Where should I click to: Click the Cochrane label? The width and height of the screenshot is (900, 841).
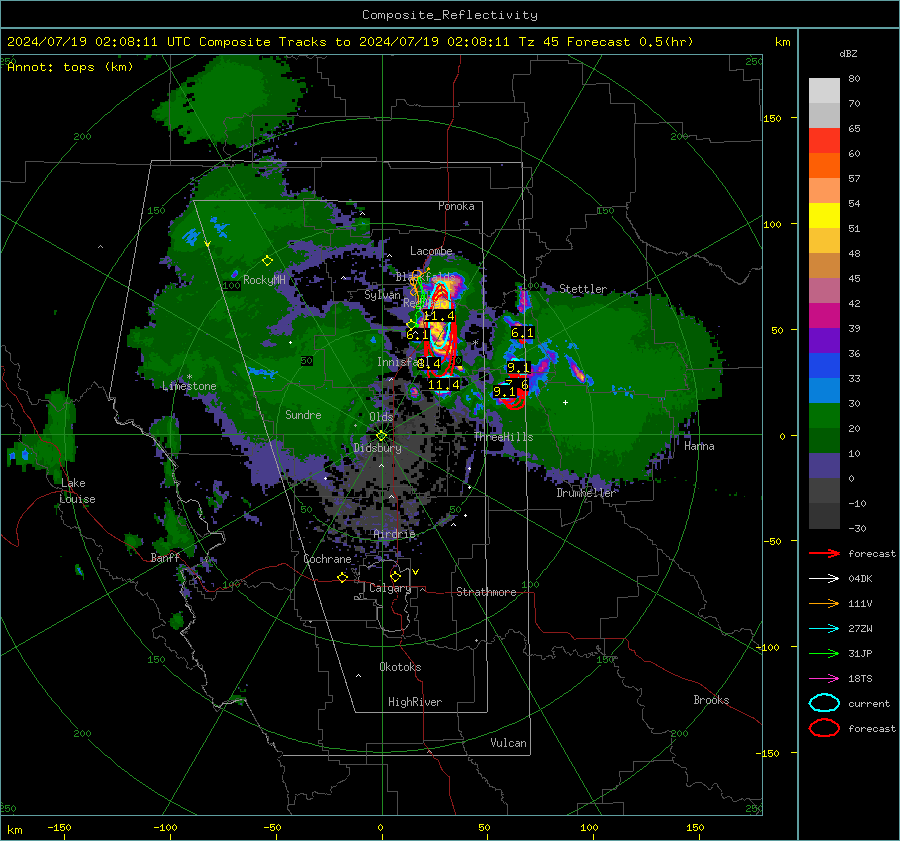327,559
